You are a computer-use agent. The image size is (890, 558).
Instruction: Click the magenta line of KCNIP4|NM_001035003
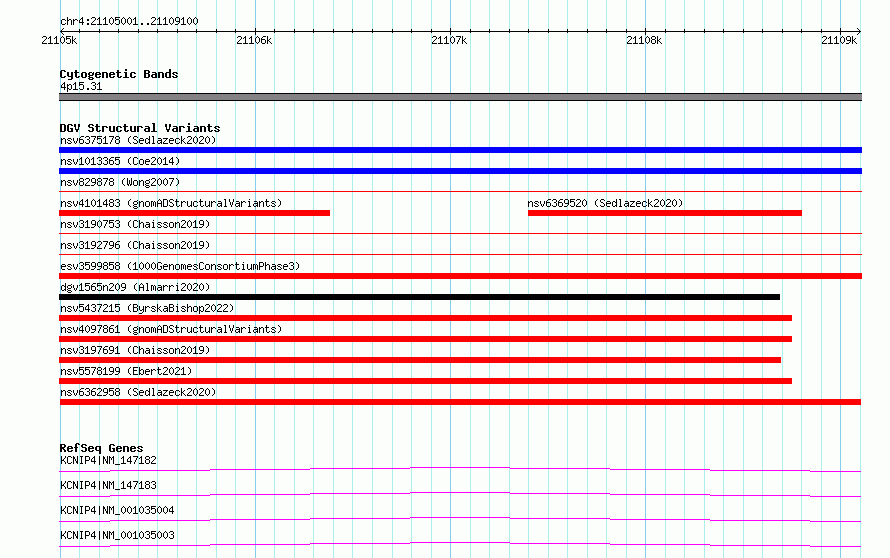click(x=460, y=544)
